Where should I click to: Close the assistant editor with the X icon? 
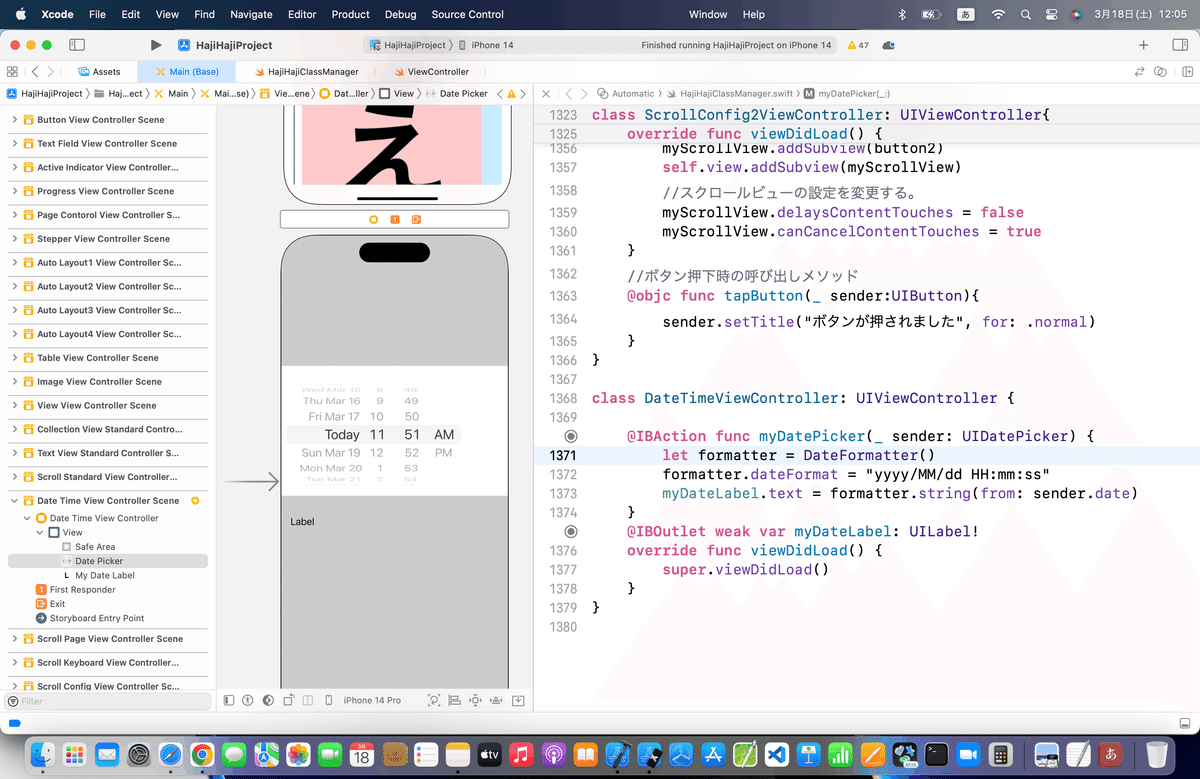point(546,93)
